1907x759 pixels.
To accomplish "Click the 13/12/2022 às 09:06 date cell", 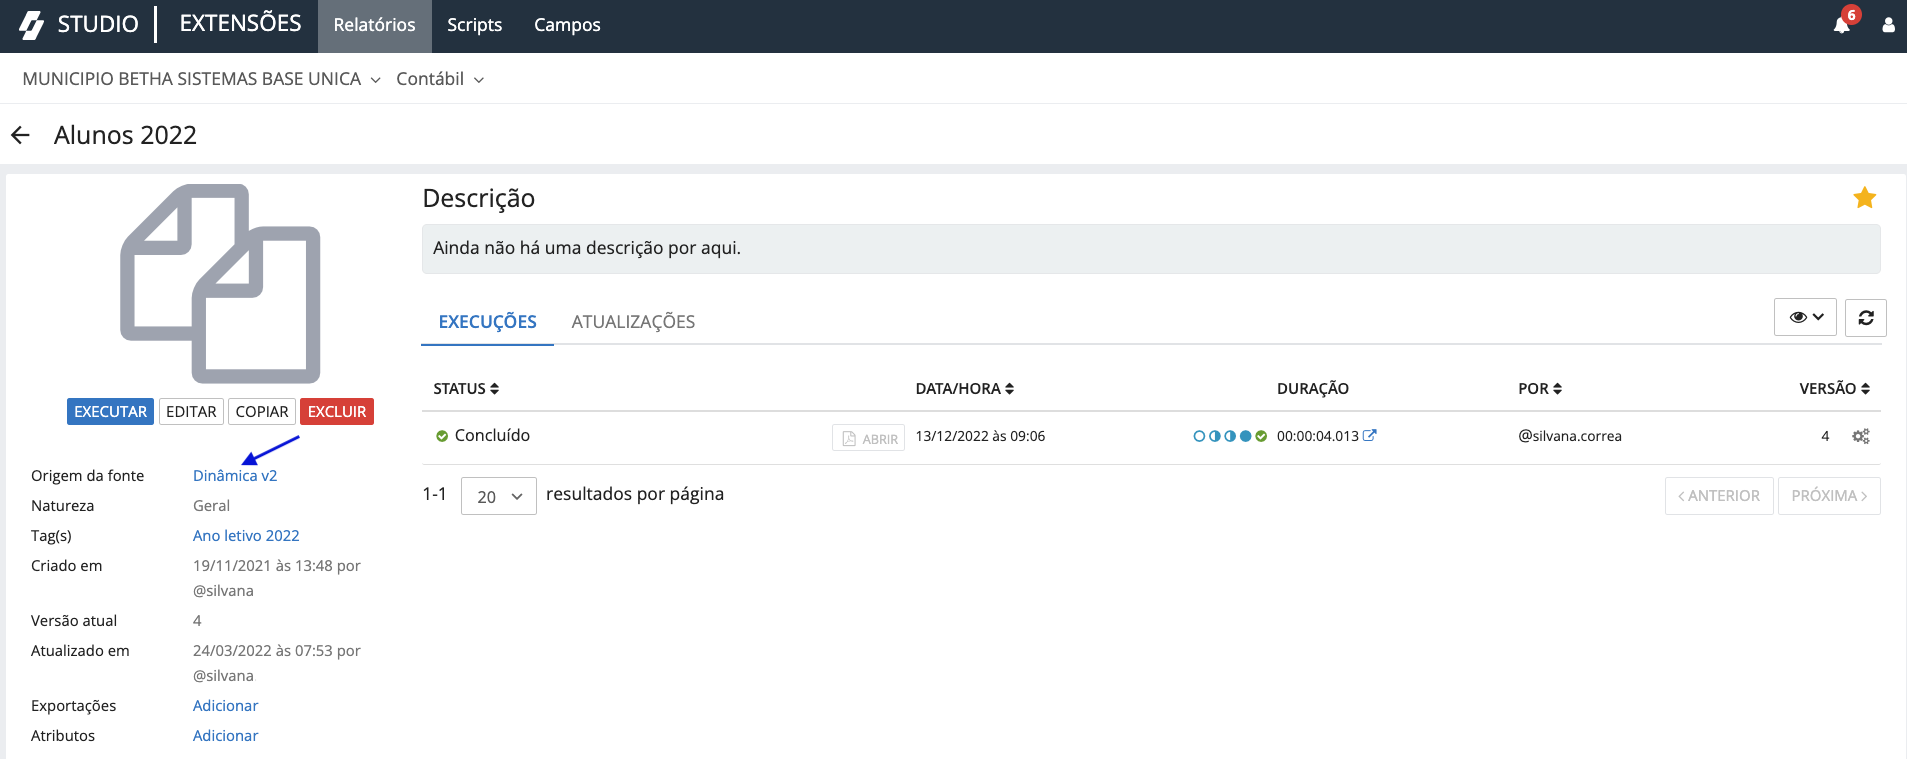I will coord(980,436).
